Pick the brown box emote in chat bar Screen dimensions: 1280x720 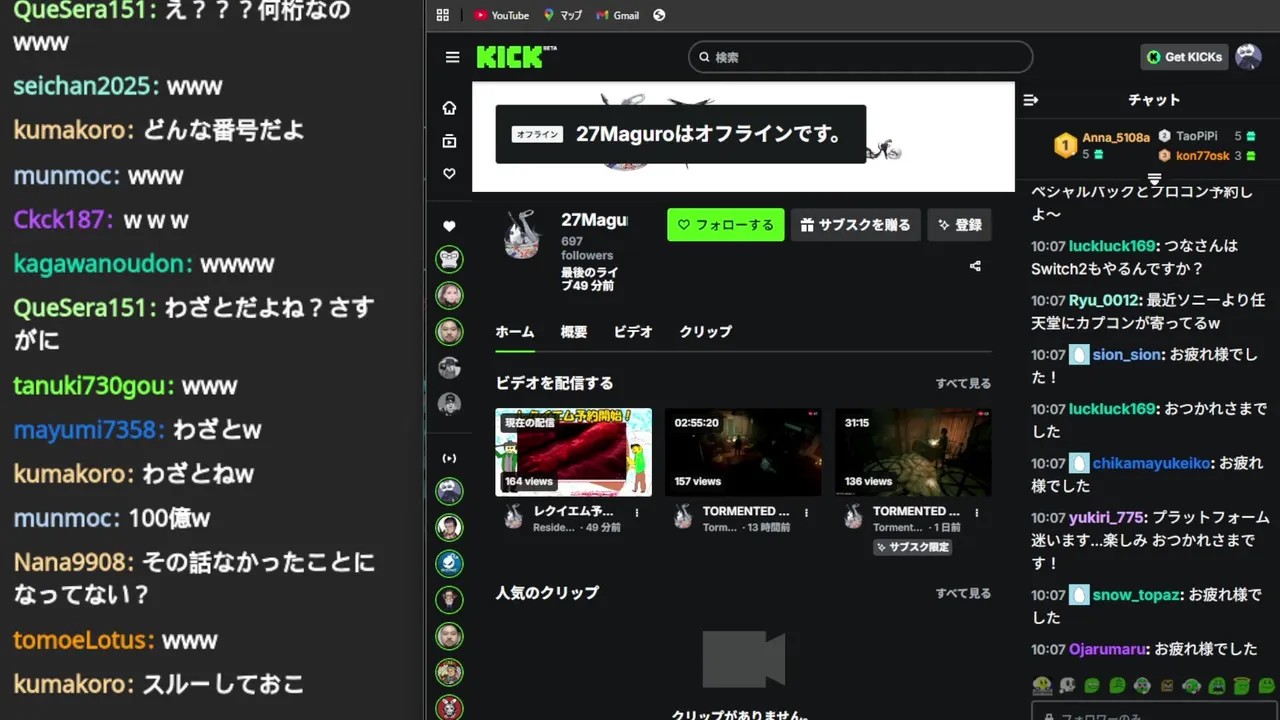coord(1167,686)
